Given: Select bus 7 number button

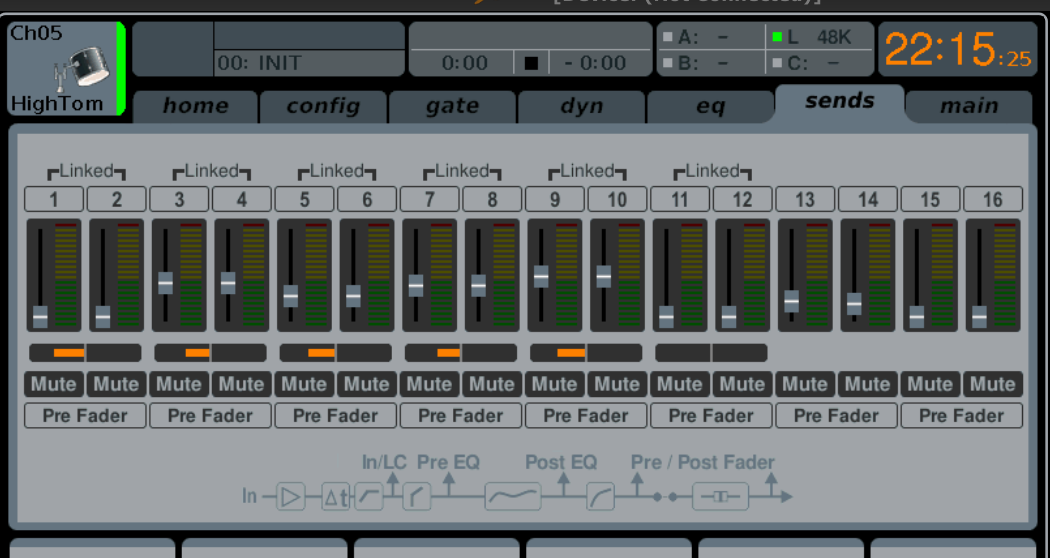Looking at the screenshot, I should (x=430, y=200).
